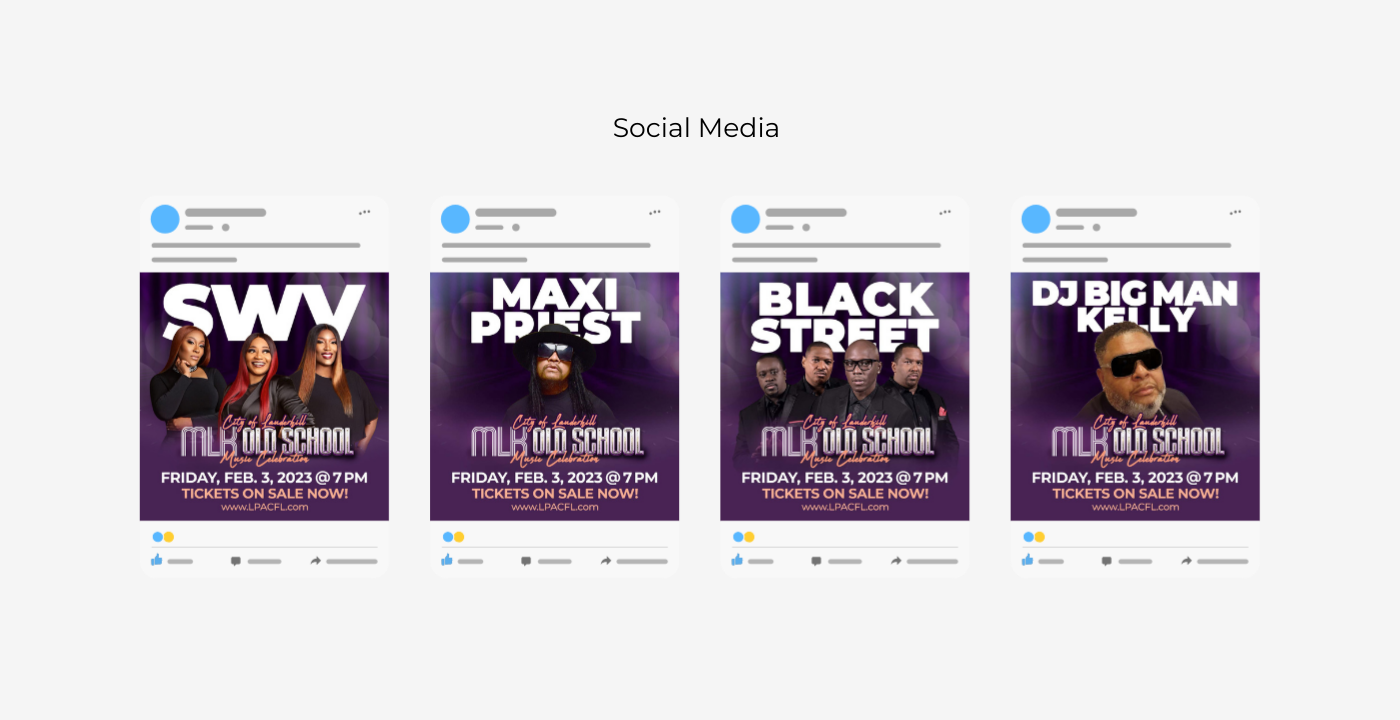Click the Social Media heading text
This screenshot has width=1400, height=720.
(696, 128)
